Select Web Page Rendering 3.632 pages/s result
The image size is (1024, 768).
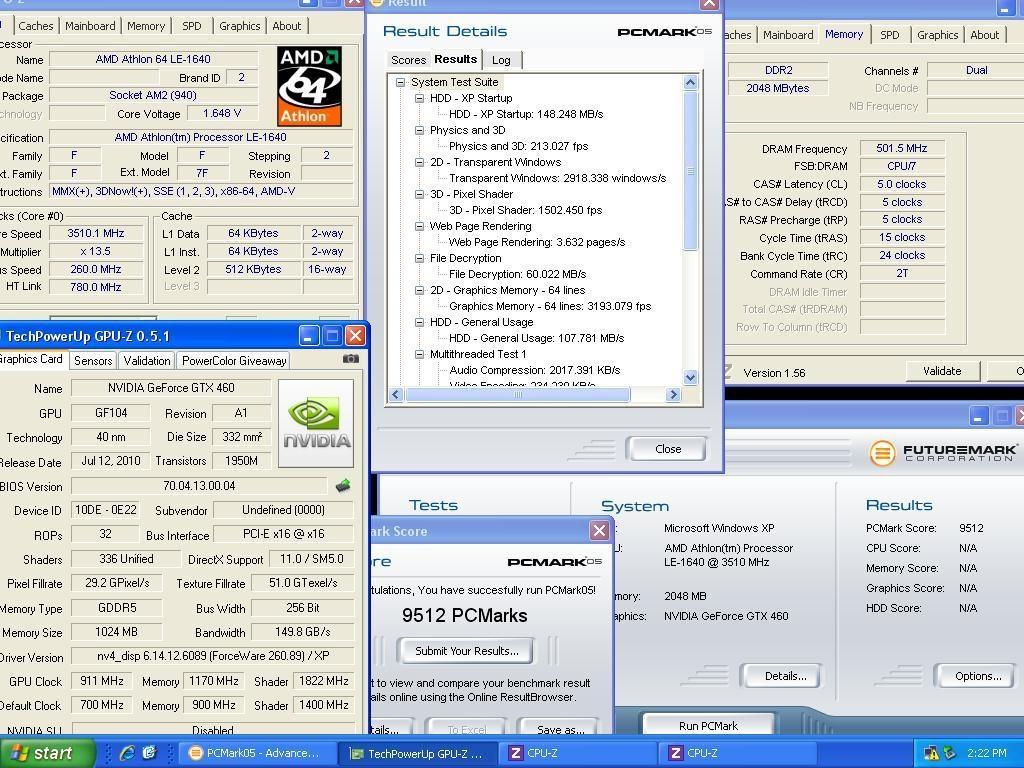pyautogui.click(x=537, y=242)
